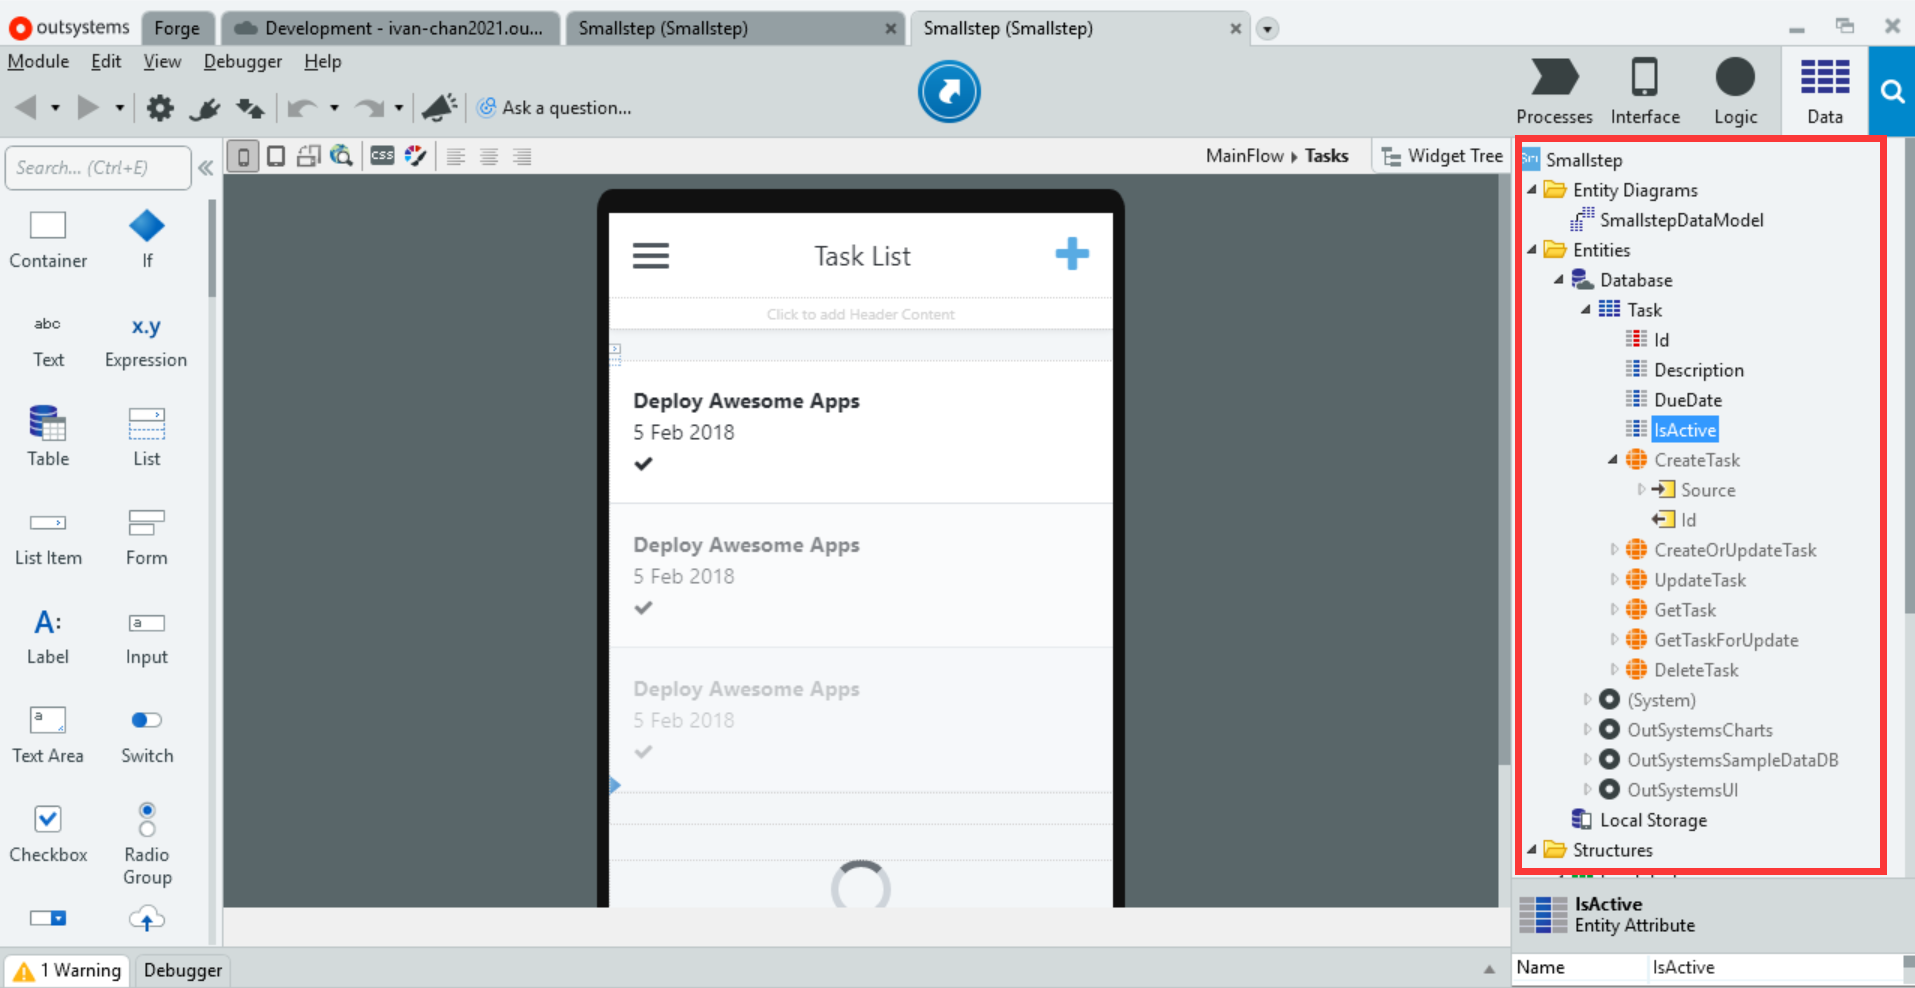Collapse the Task entity node

pos(1585,310)
